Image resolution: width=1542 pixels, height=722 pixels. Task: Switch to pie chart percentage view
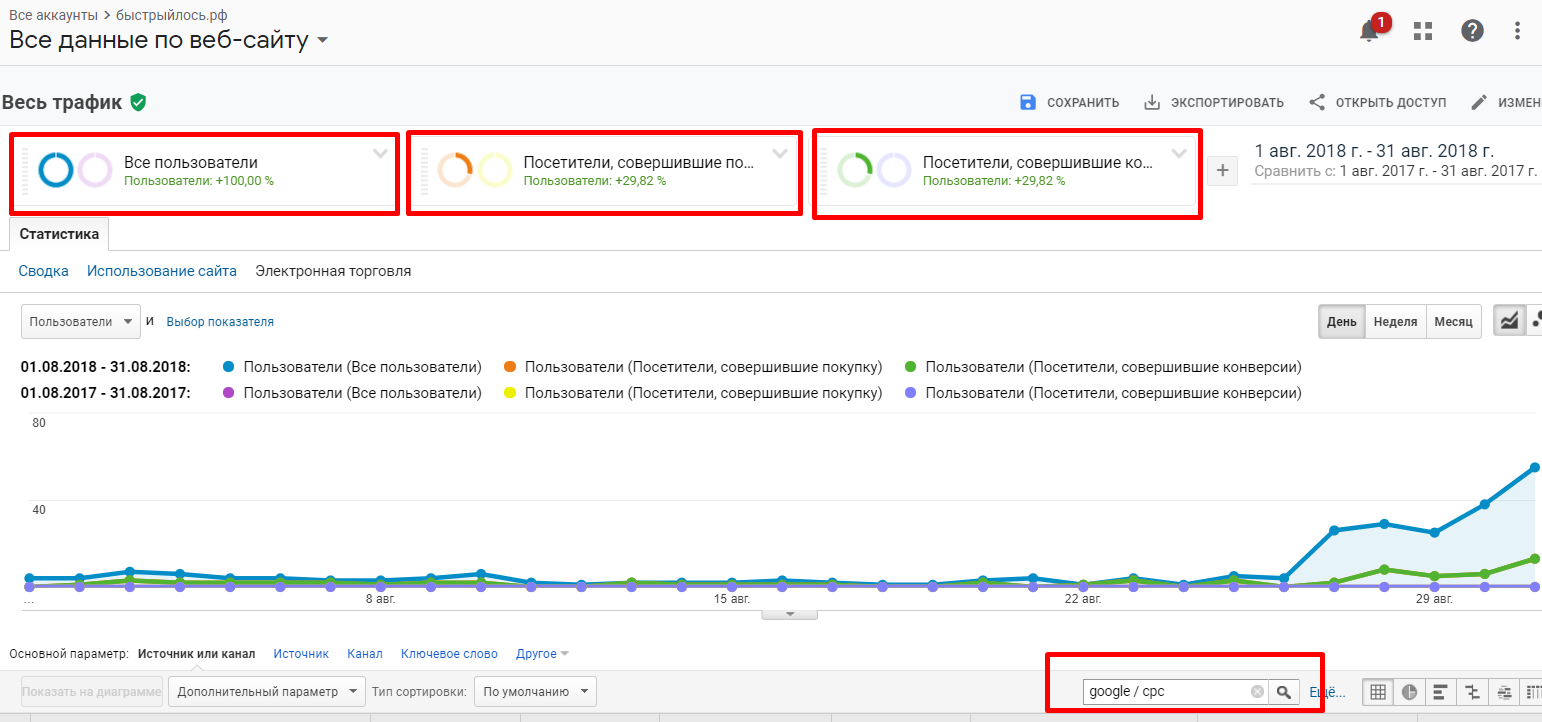click(x=1409, y=691)
